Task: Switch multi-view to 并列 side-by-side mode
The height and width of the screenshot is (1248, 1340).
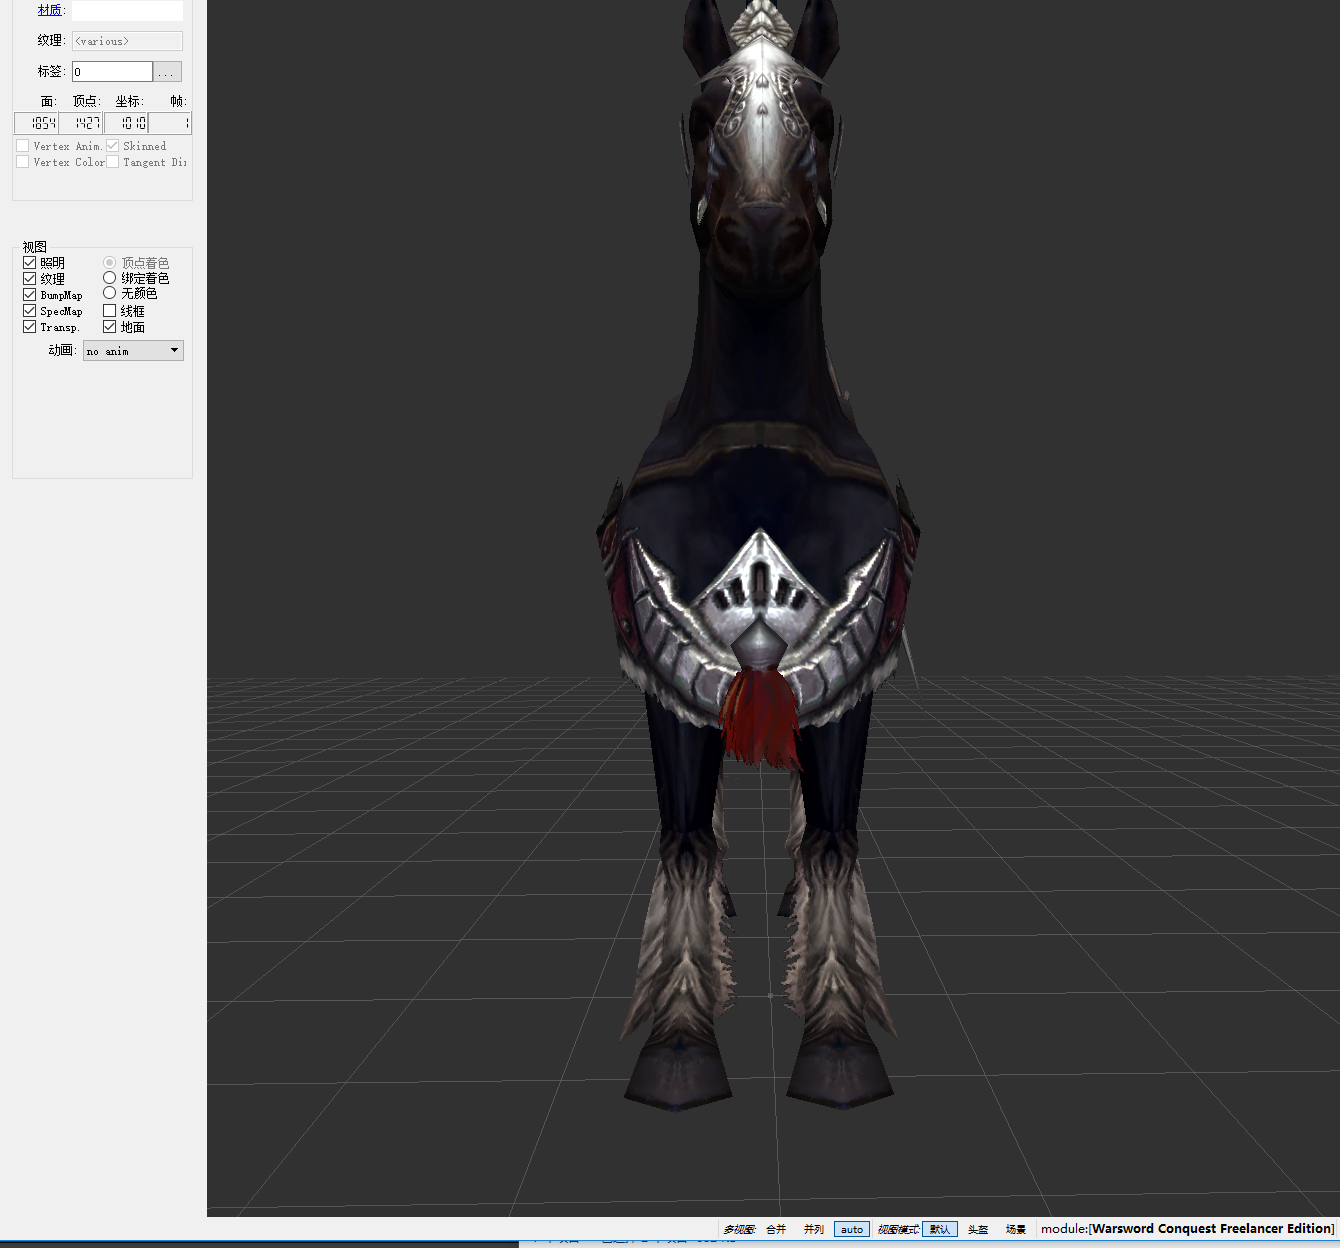Action: coord(814,1229)
